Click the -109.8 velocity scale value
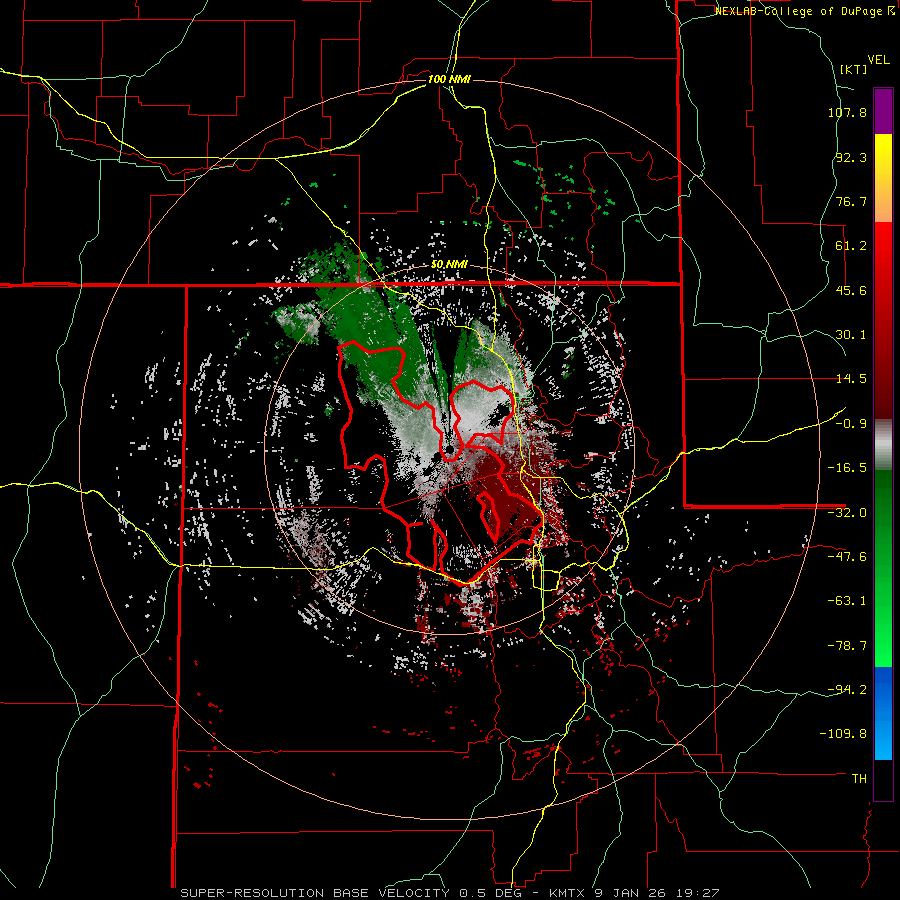 pos(844,734)
